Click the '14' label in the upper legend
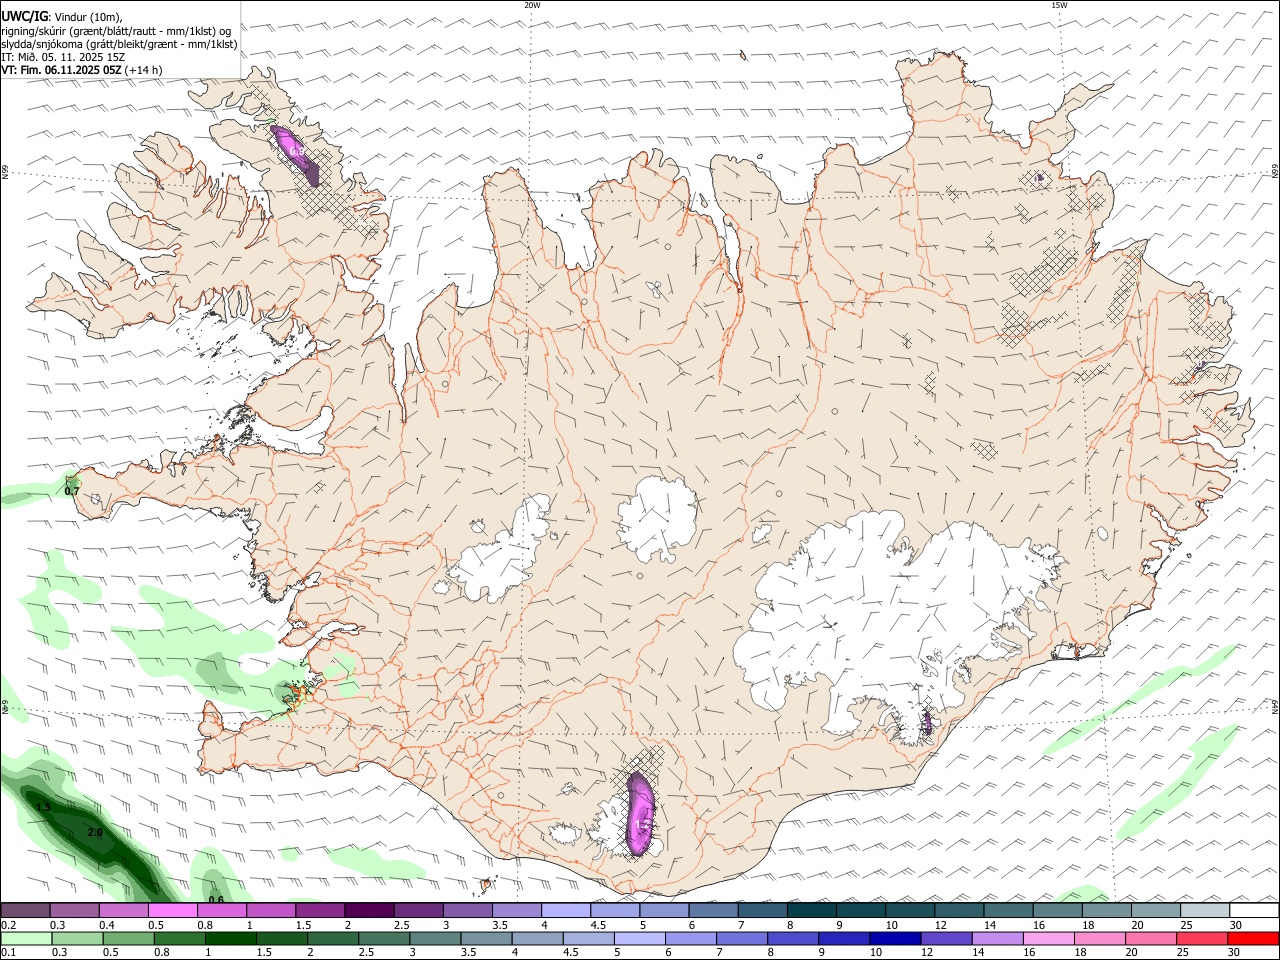This screenshot has height=960, width=1280. (989, 925)
